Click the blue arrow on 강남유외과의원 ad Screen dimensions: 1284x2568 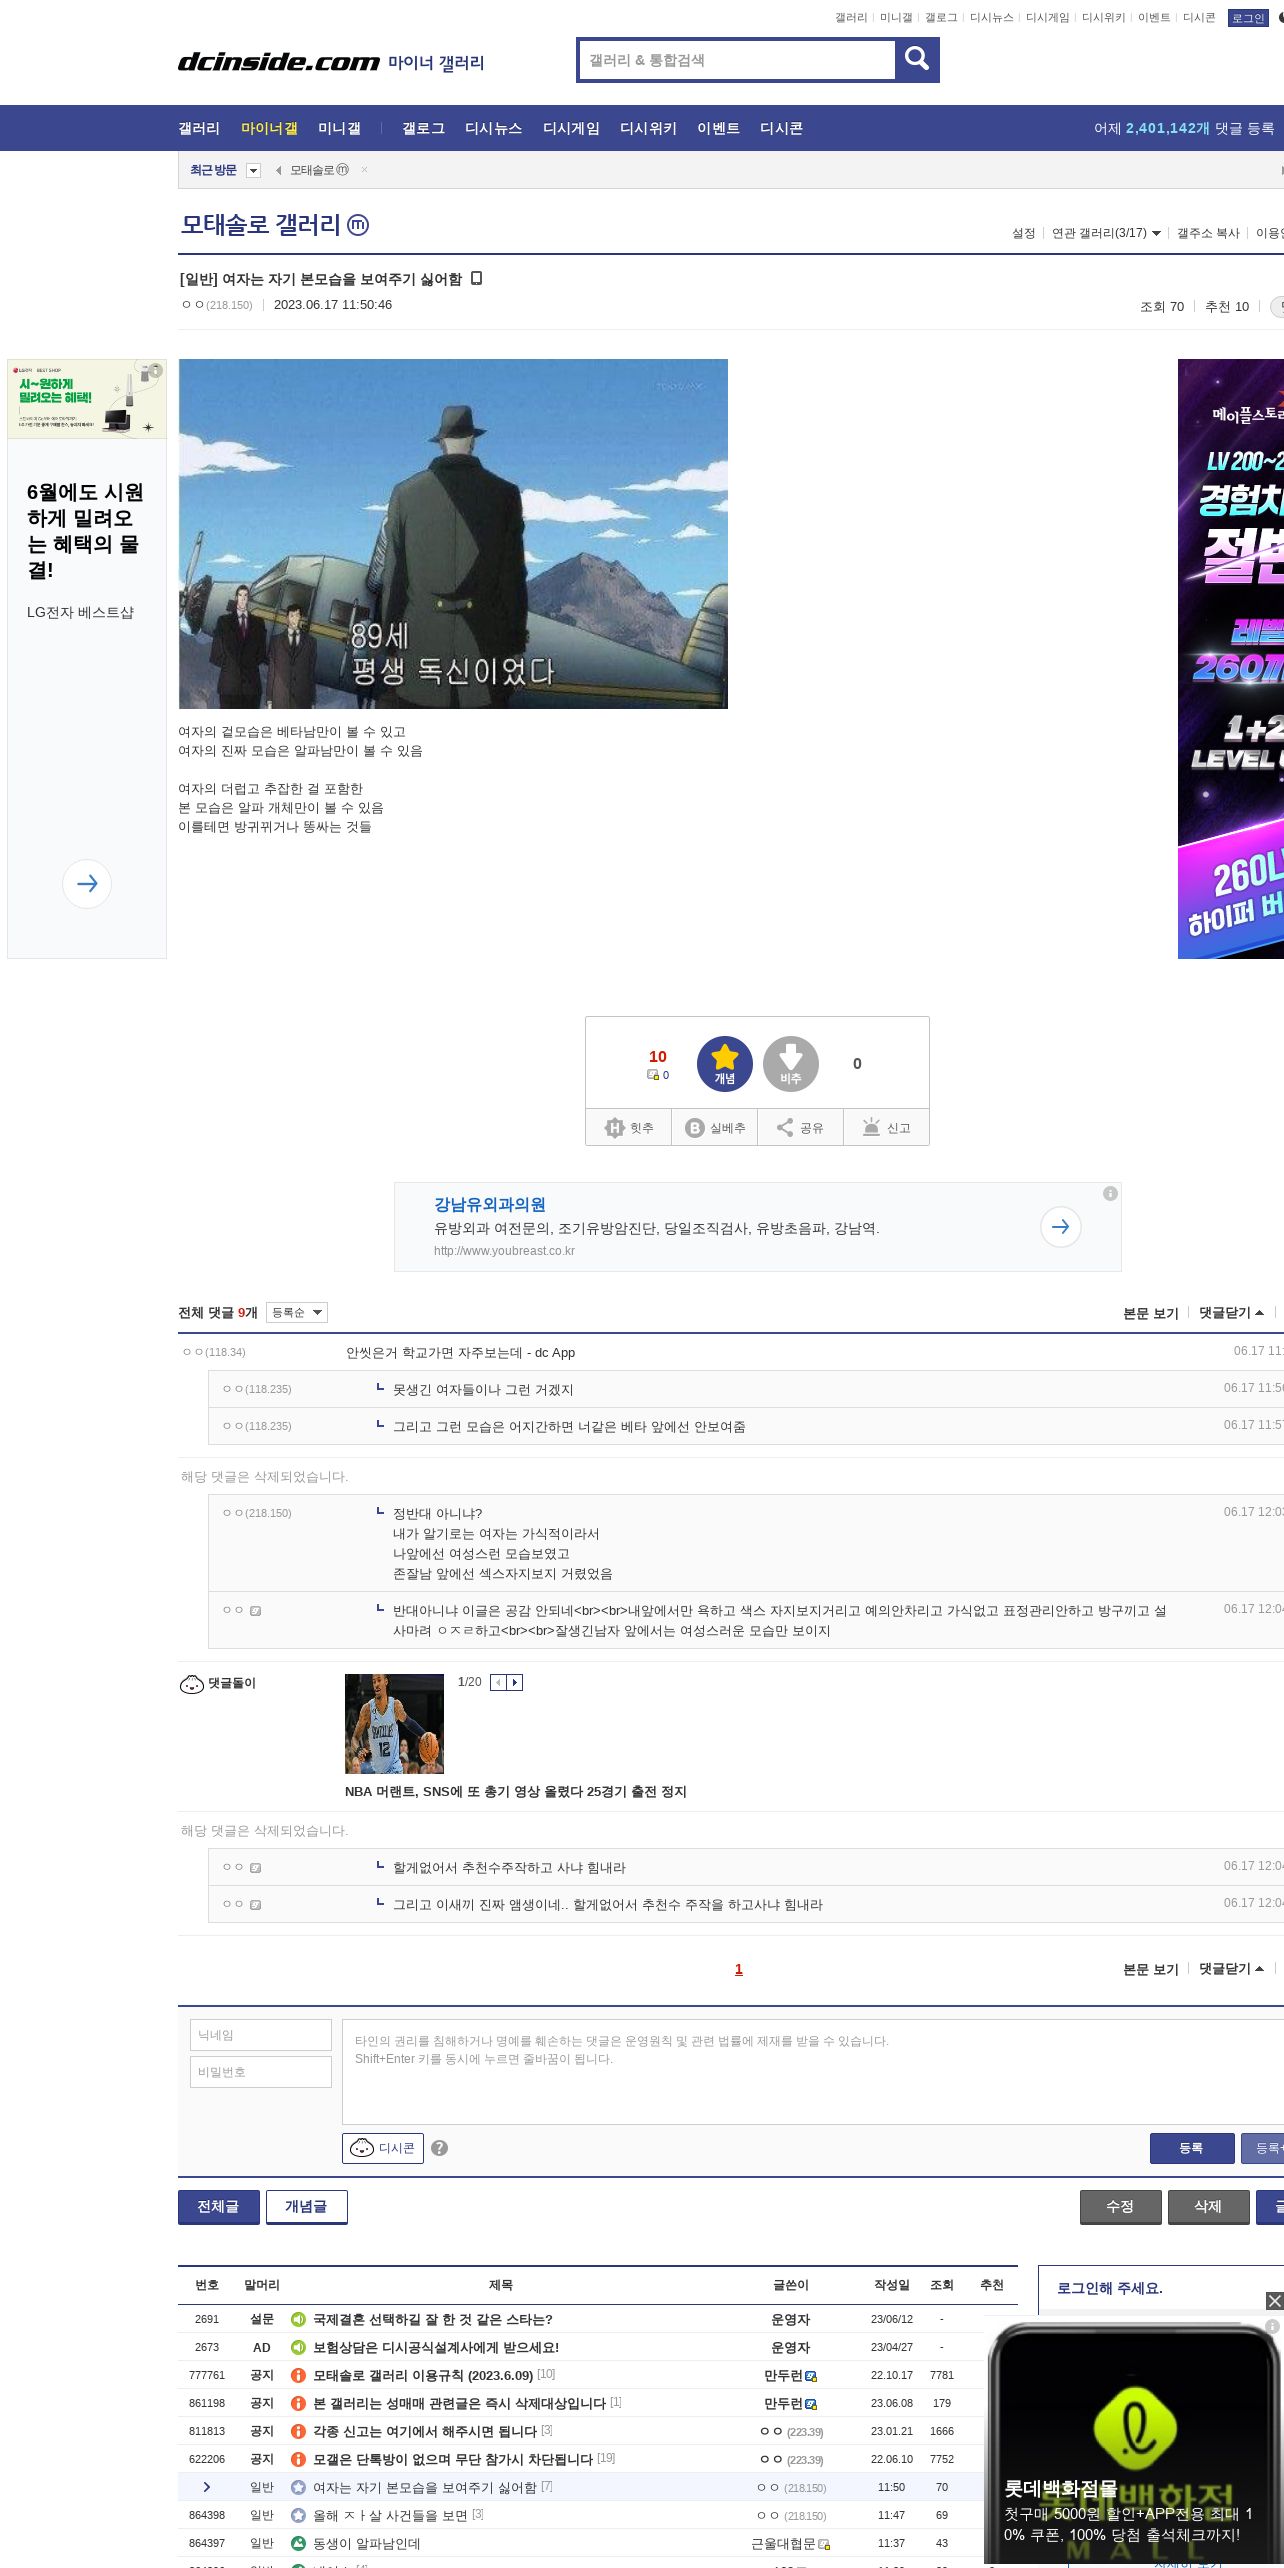[x=1060, y=1226]
